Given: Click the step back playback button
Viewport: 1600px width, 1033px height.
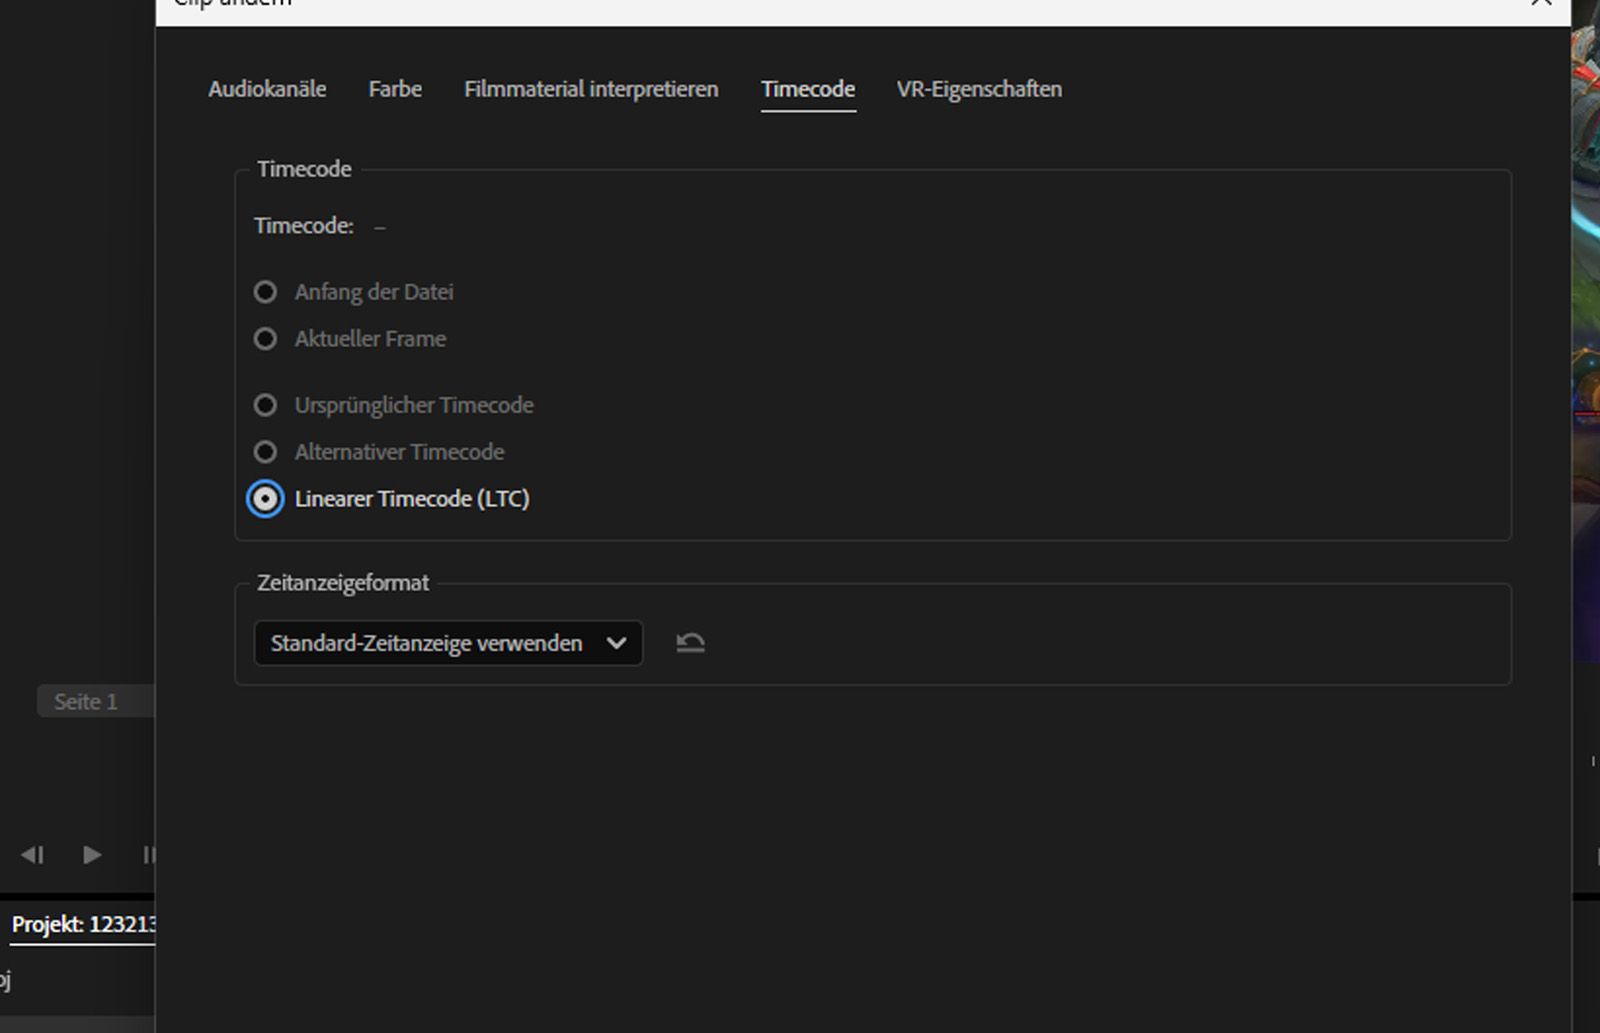Looking at the screenshot, I should point(32,855).
